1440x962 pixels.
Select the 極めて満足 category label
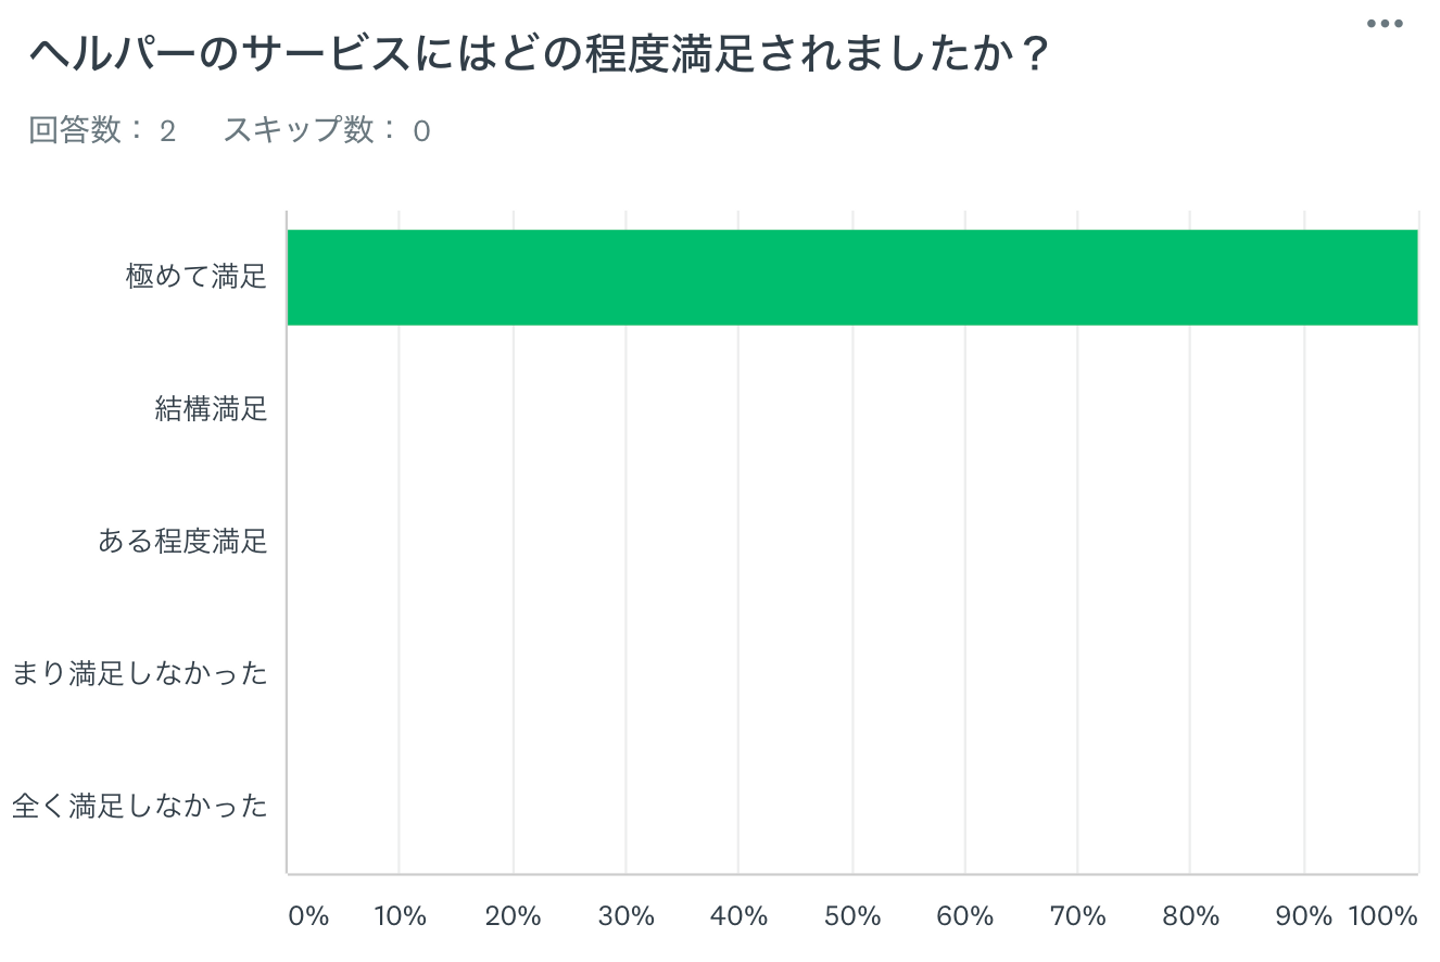click(x=197, y=276)
